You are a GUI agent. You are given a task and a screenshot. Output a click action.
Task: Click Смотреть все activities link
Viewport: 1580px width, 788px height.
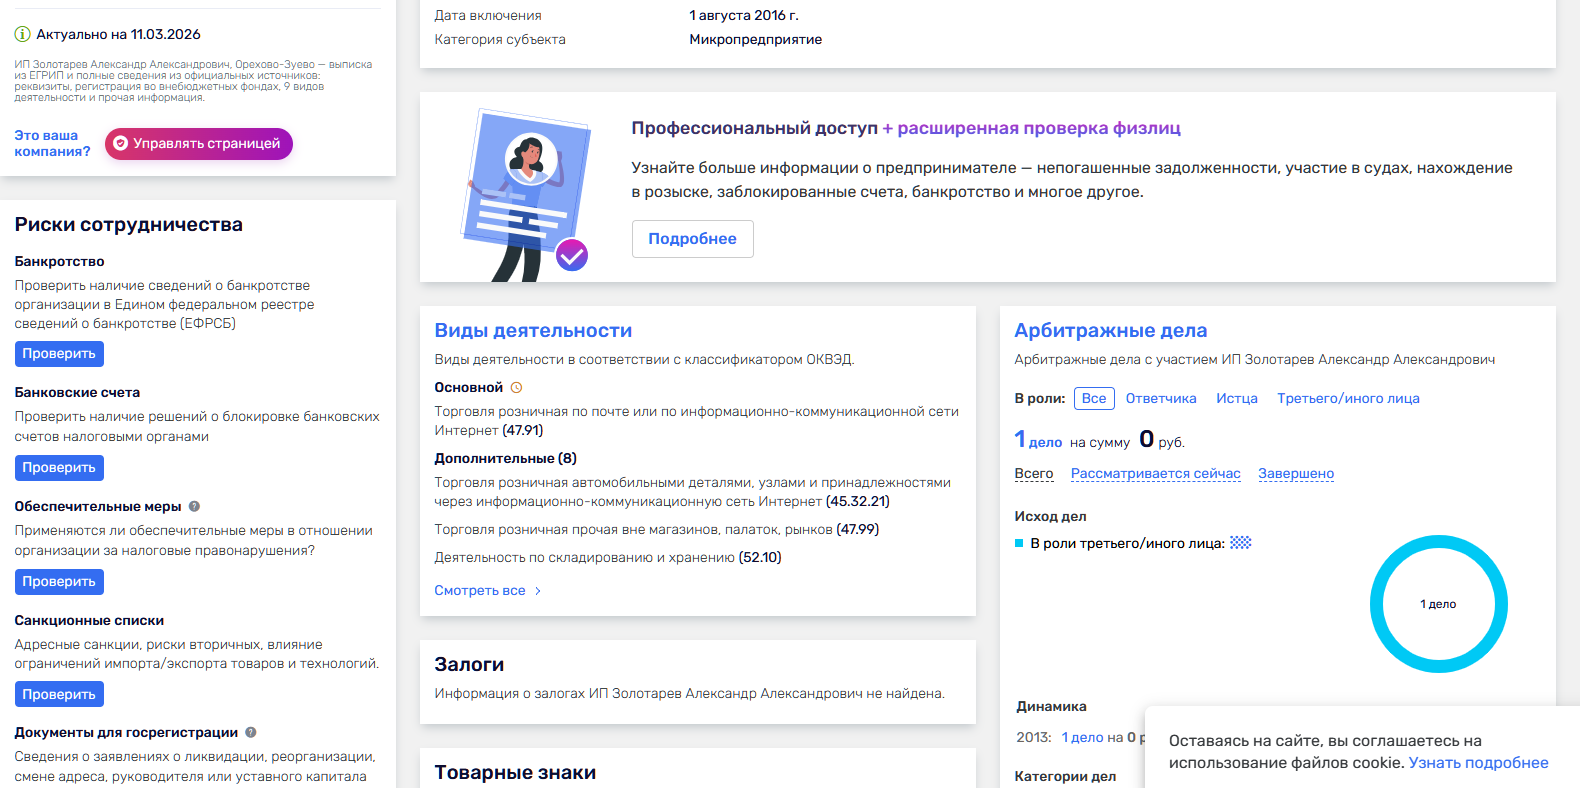point(479,591)
